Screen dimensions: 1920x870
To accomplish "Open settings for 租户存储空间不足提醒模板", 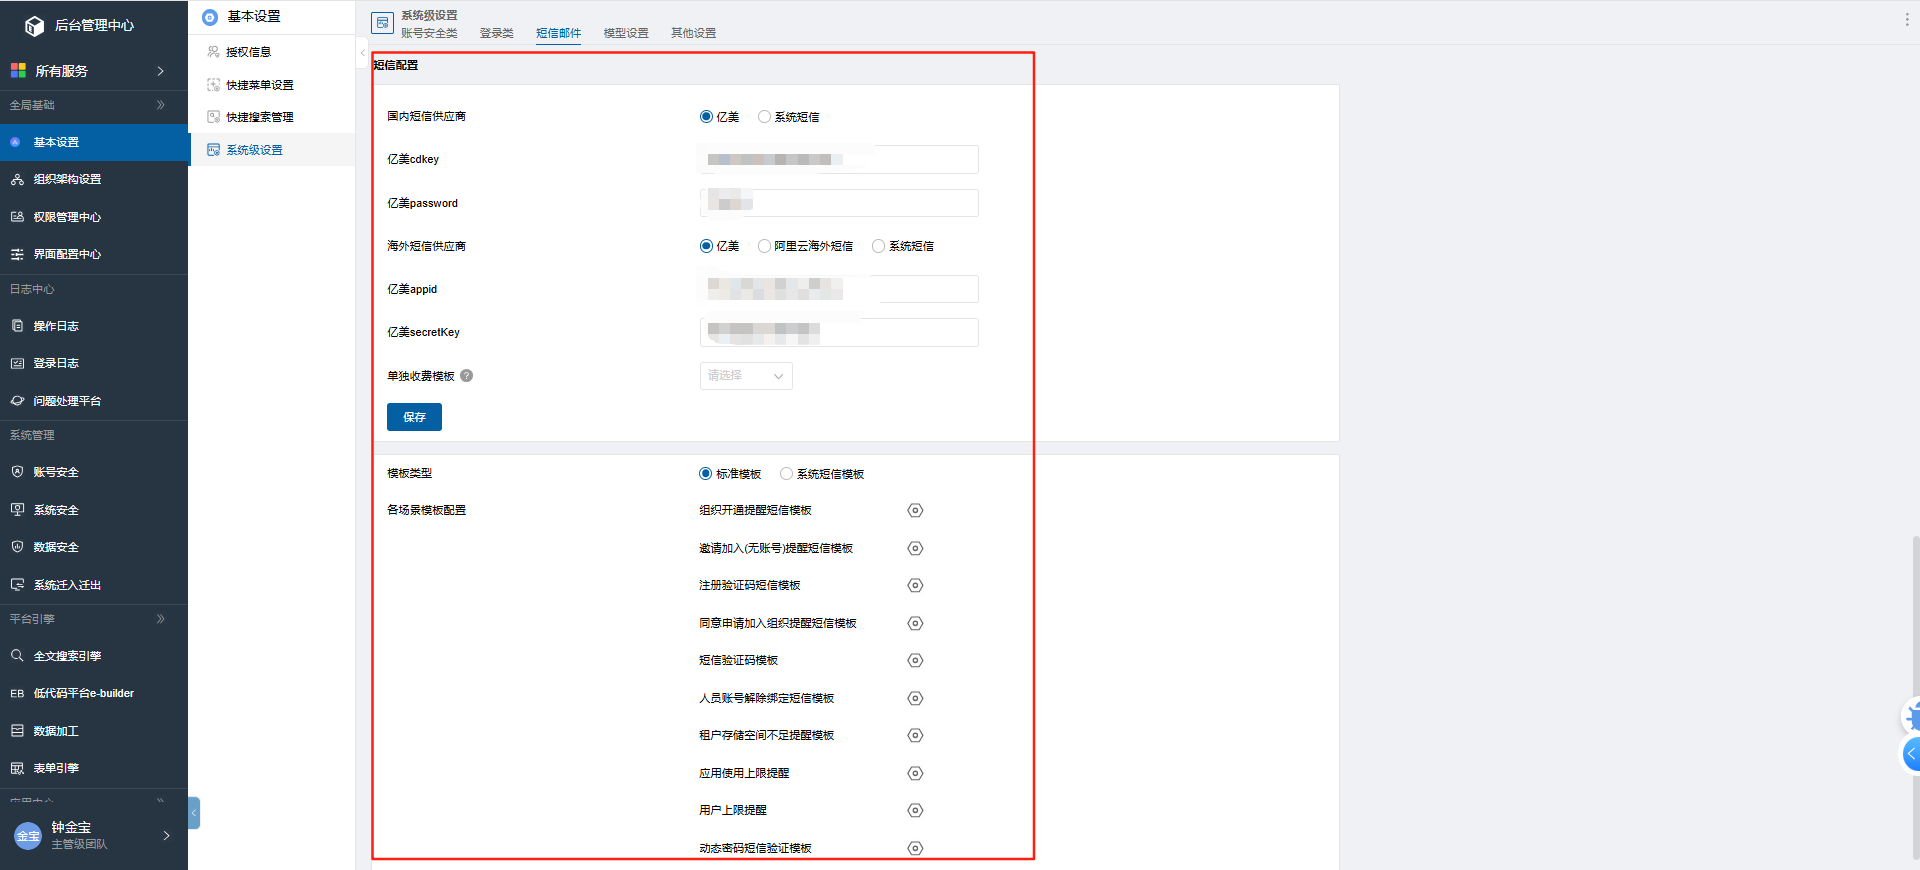I will click(x=915, y=736).
